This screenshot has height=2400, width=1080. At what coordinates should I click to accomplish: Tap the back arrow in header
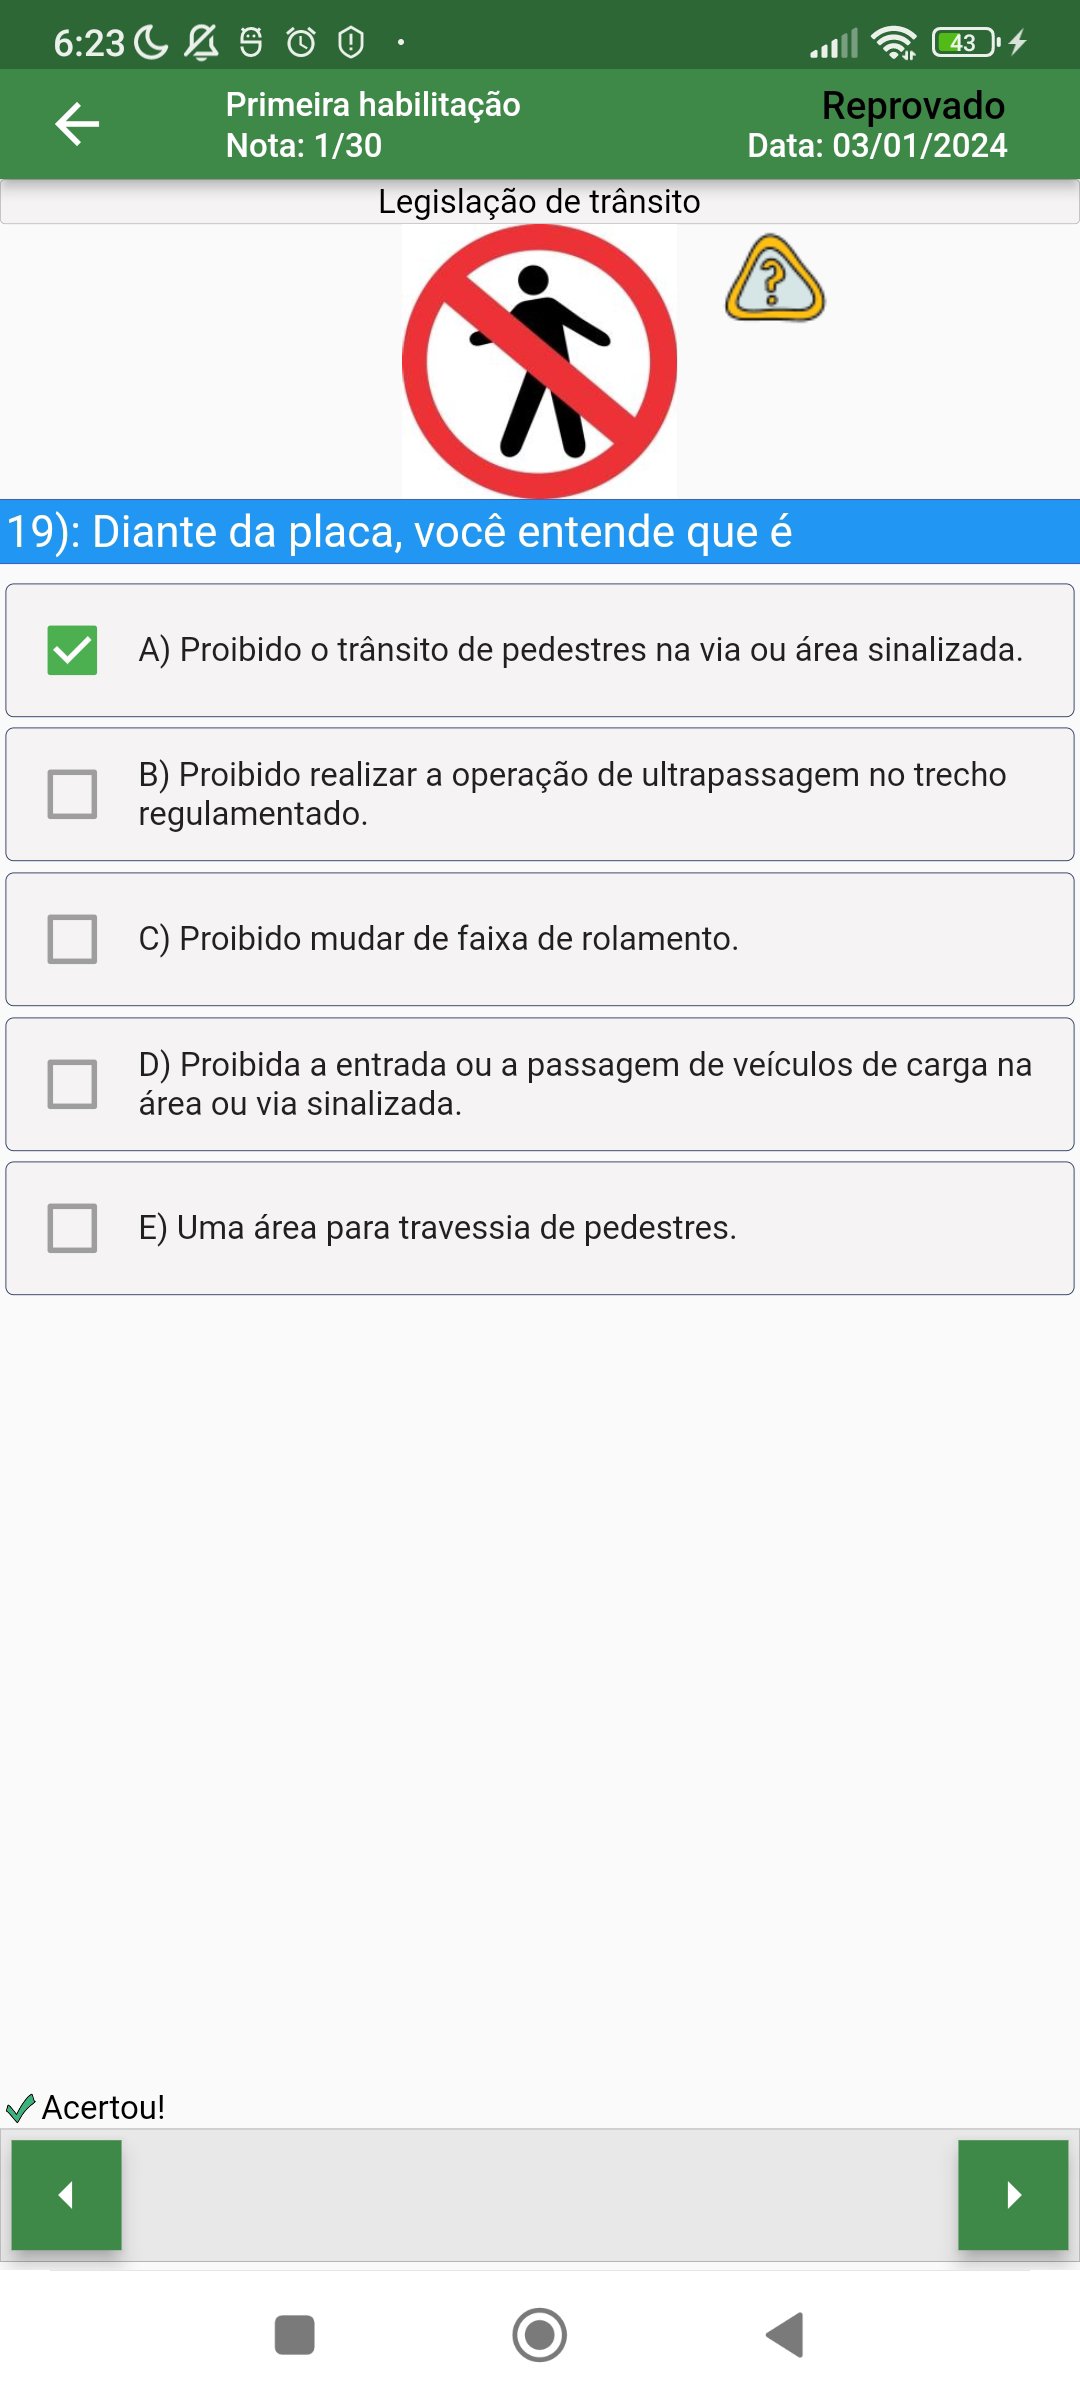click(77, 124)
